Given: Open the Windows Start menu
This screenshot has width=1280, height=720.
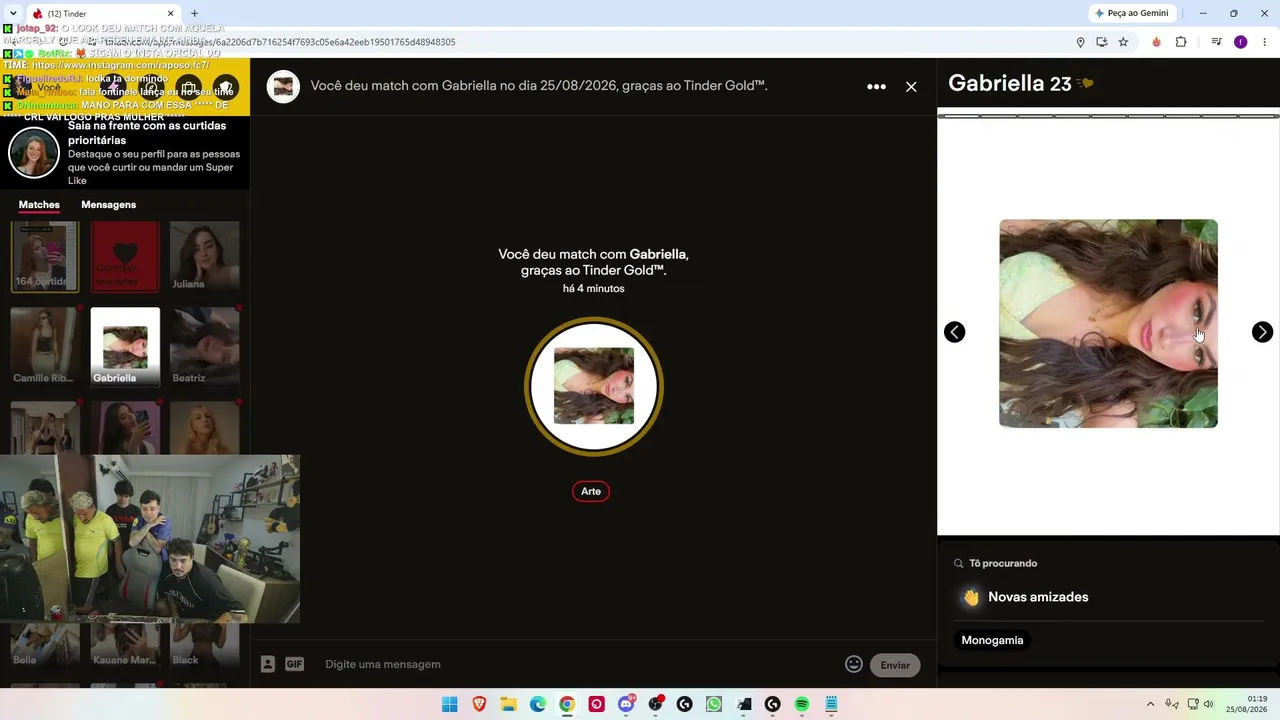Looking at the screenshot, I should pos(450,704).
